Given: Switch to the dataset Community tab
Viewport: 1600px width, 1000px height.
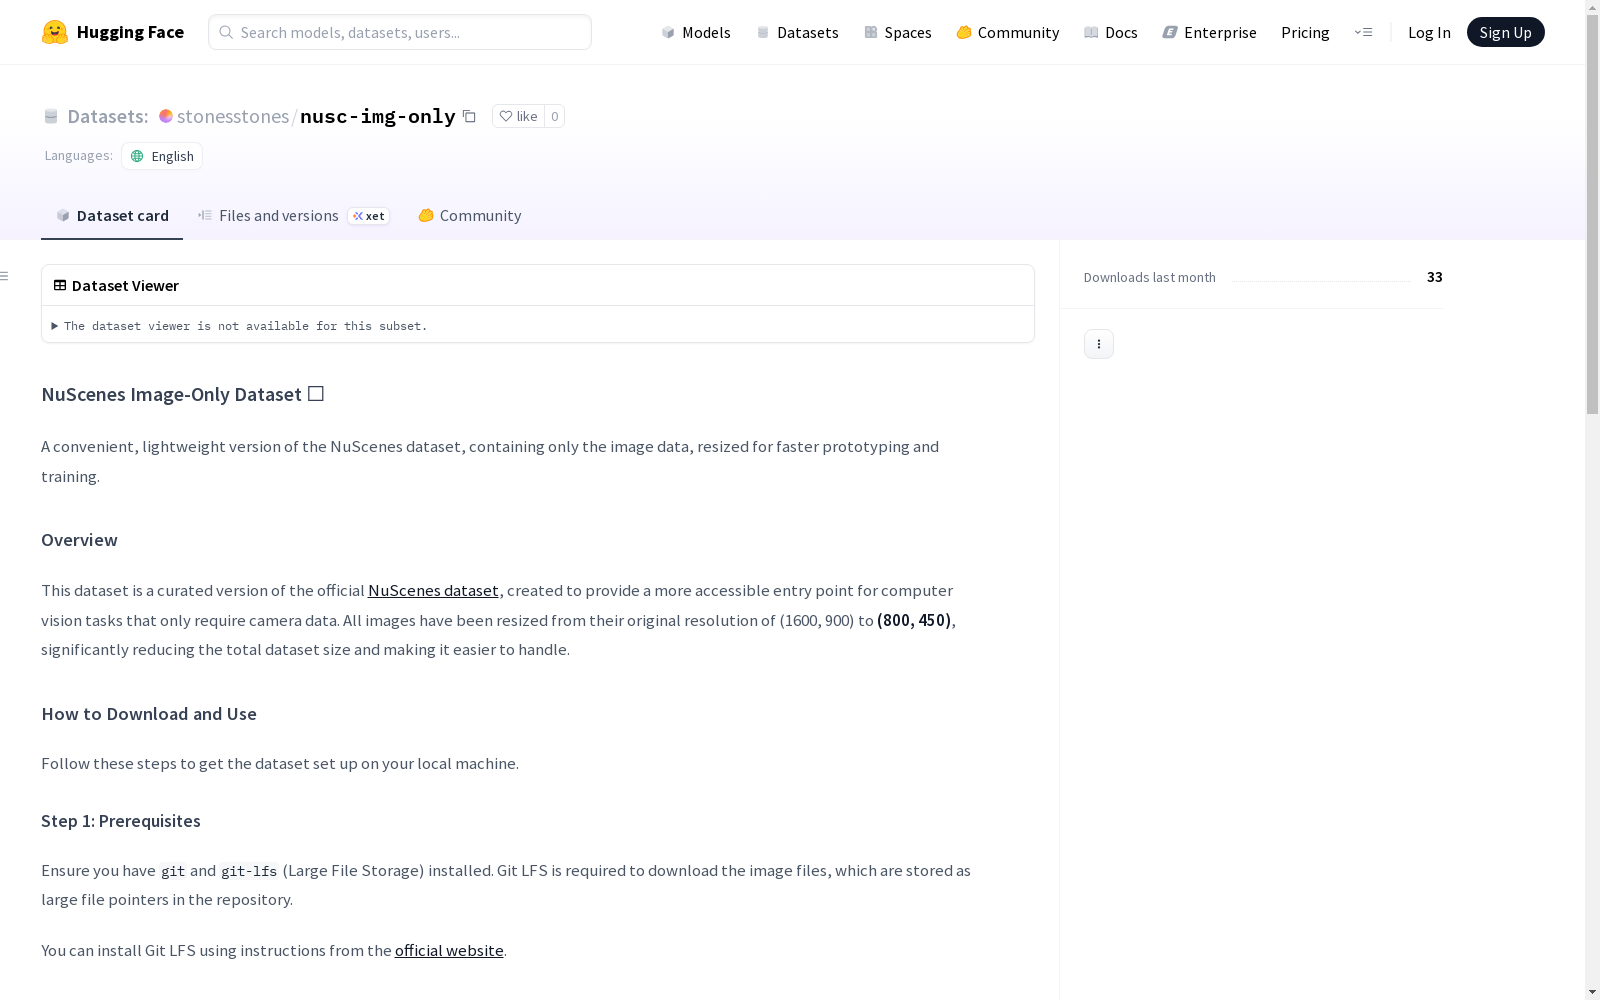Looking at the screenshot, I should (x=469, y=215).
